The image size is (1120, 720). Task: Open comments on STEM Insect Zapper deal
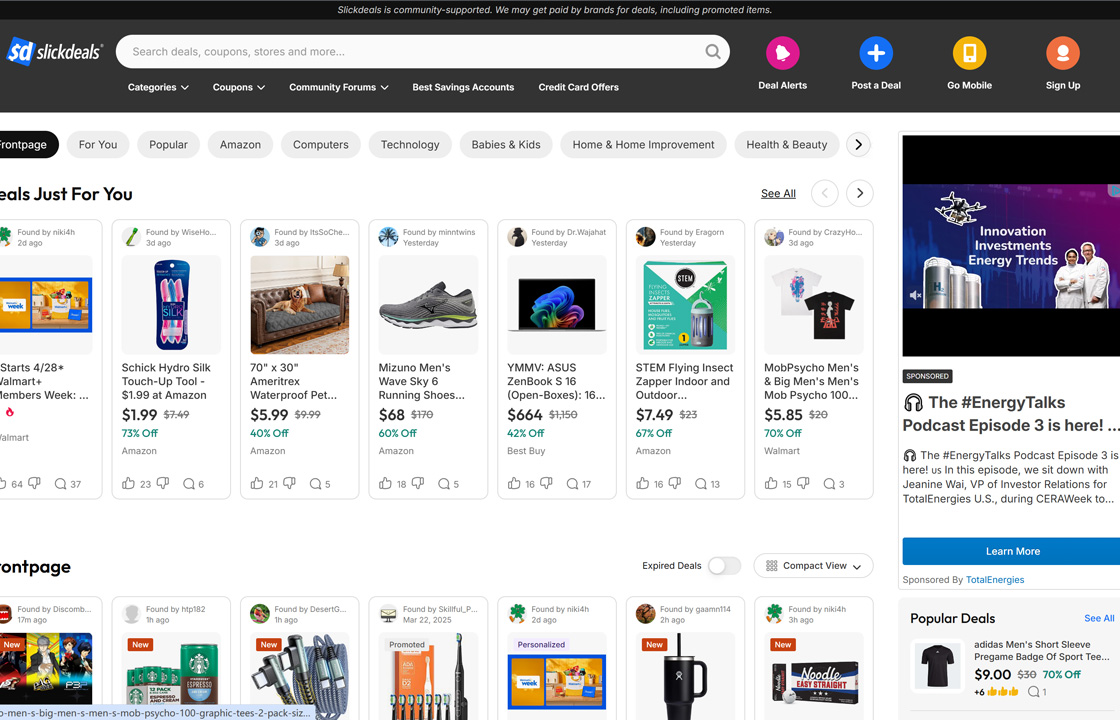click(701, 484)
